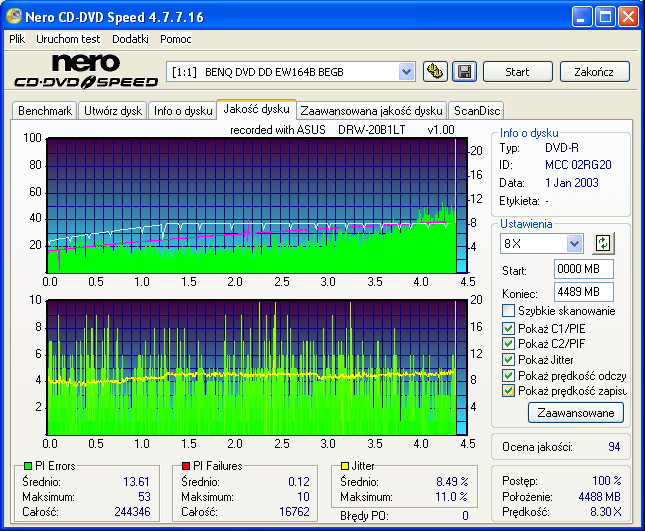Switch to the ScanDisc tab

tap(477, 111)
